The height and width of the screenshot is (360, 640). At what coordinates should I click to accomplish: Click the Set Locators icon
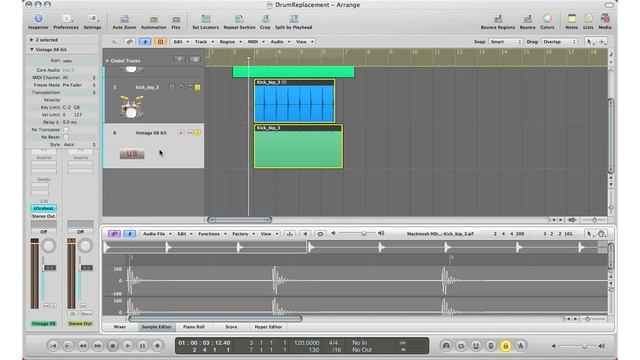(206, 19)
